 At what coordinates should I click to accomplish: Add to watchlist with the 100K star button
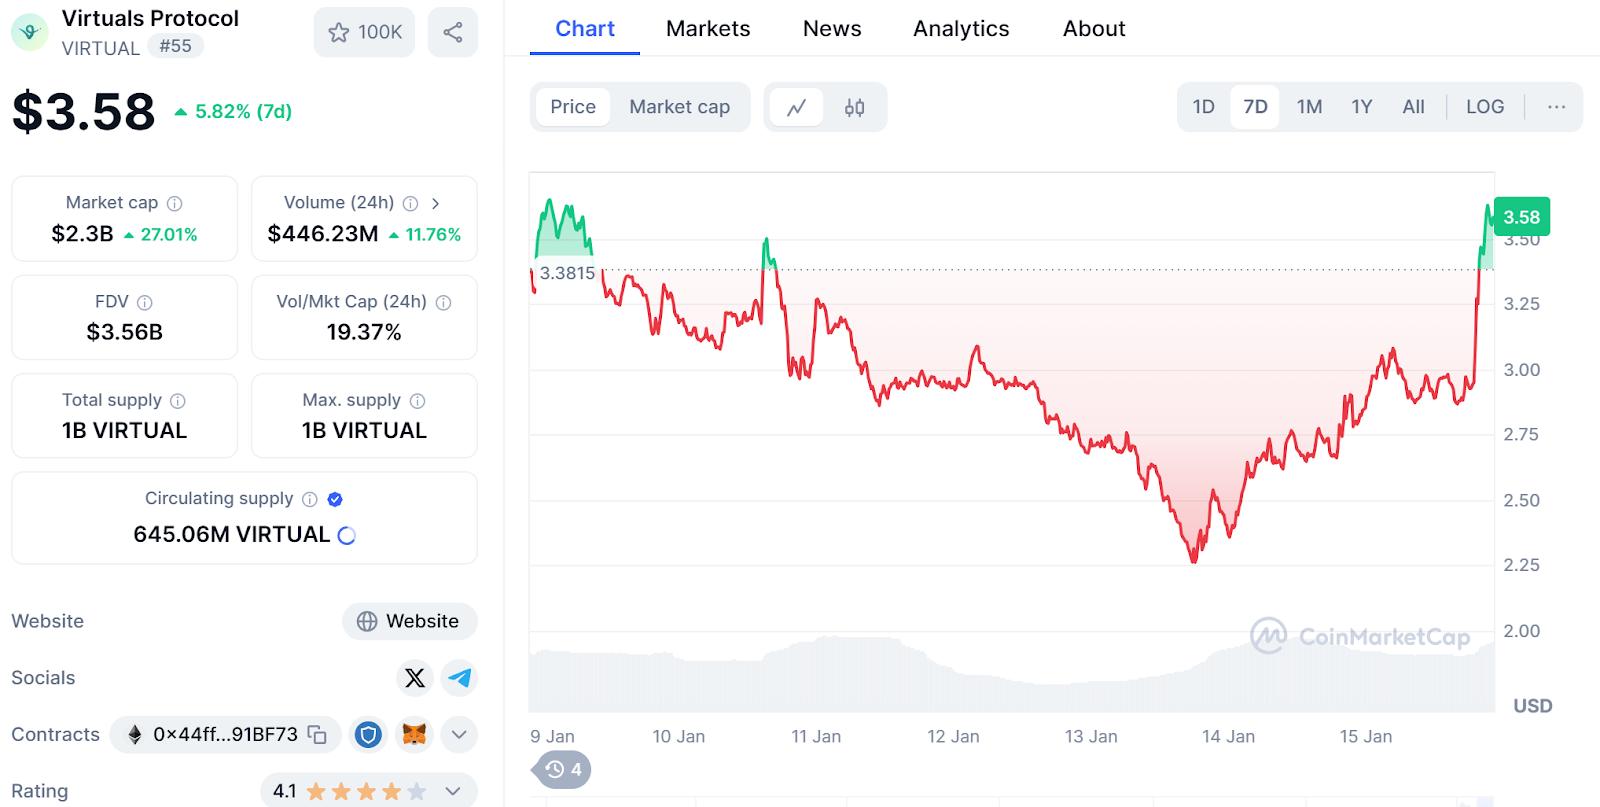(364, 32)
